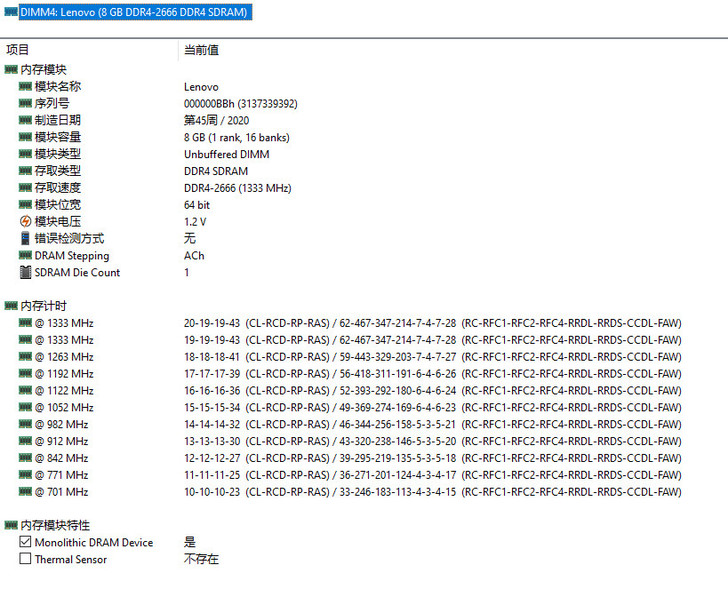Image resolution: width=728 pixels, height=589 pixels.
Task: Select the Lenovo module name value
Action: 201,87
